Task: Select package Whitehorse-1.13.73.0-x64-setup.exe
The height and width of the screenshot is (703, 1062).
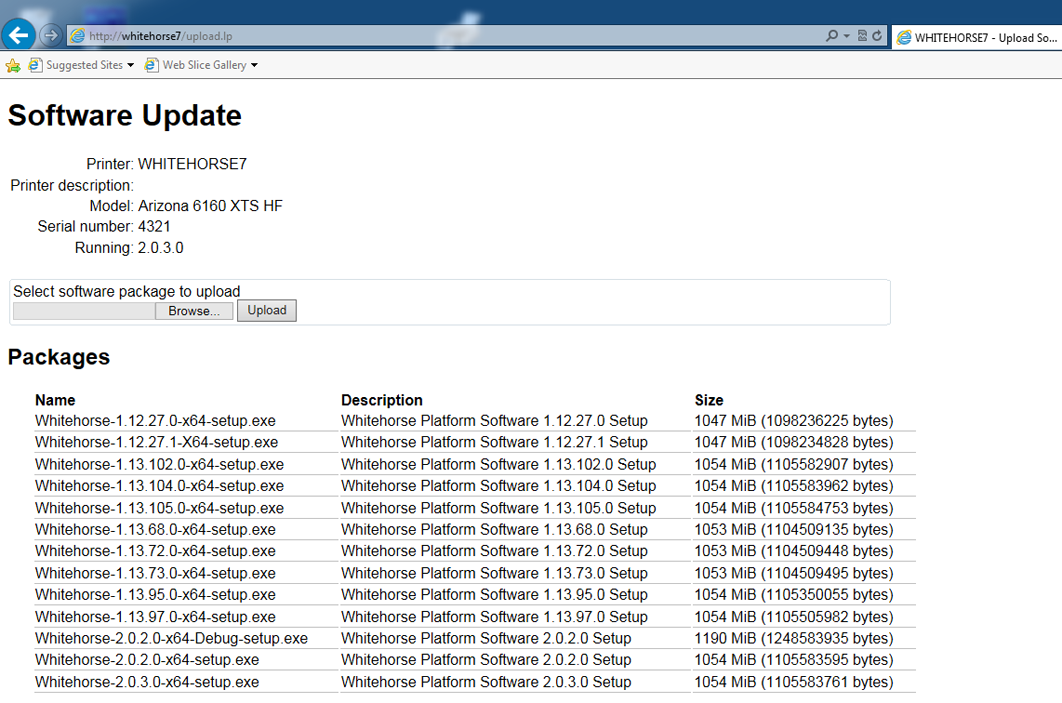Action: click(x=156, y=573)
